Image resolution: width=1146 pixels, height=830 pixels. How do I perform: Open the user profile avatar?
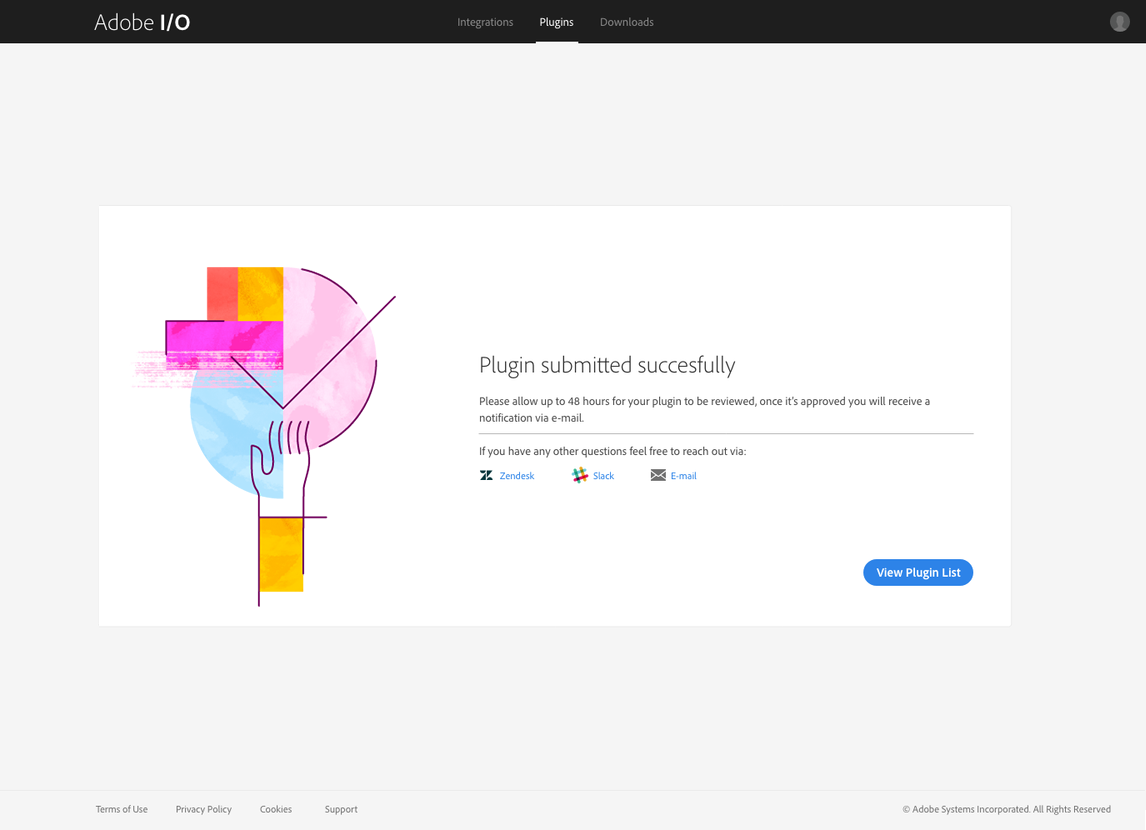click(x=1119, y=22)
